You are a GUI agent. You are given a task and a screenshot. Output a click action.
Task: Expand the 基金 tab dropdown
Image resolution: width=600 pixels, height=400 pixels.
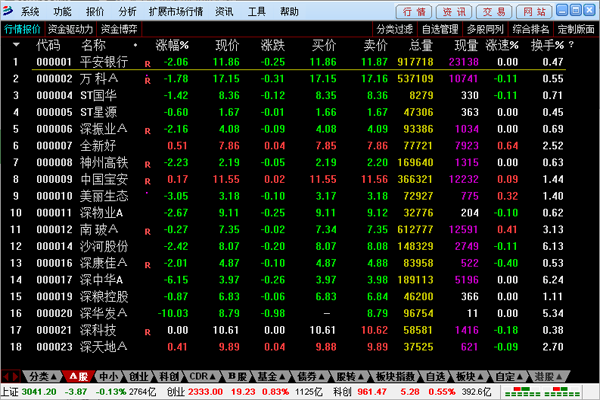282,377
